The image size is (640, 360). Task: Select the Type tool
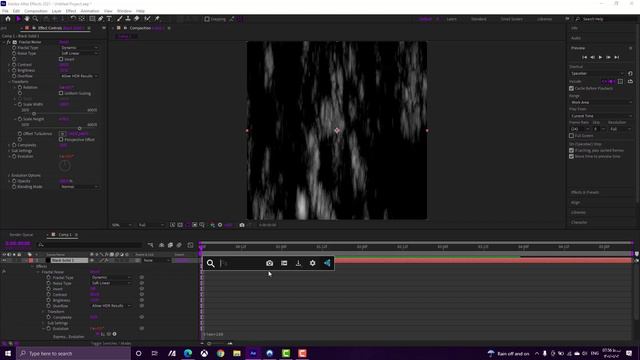[x=109, y=19]
